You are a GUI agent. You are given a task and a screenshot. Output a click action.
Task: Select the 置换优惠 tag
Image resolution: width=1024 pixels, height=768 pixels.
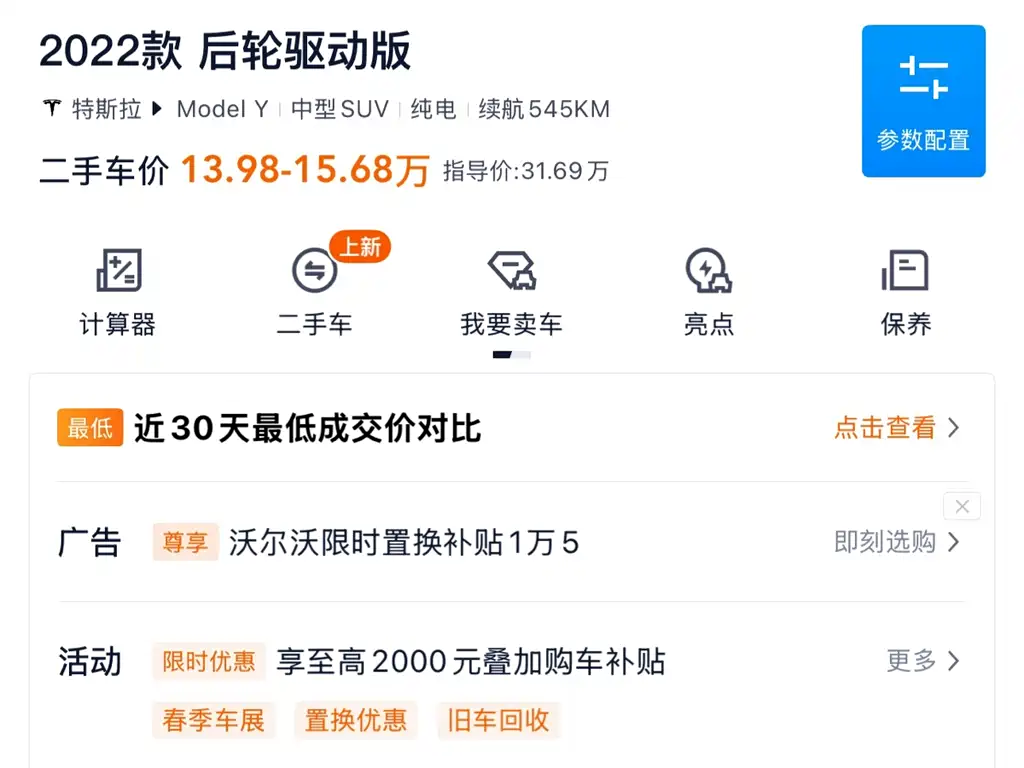(x=356, y=720)
